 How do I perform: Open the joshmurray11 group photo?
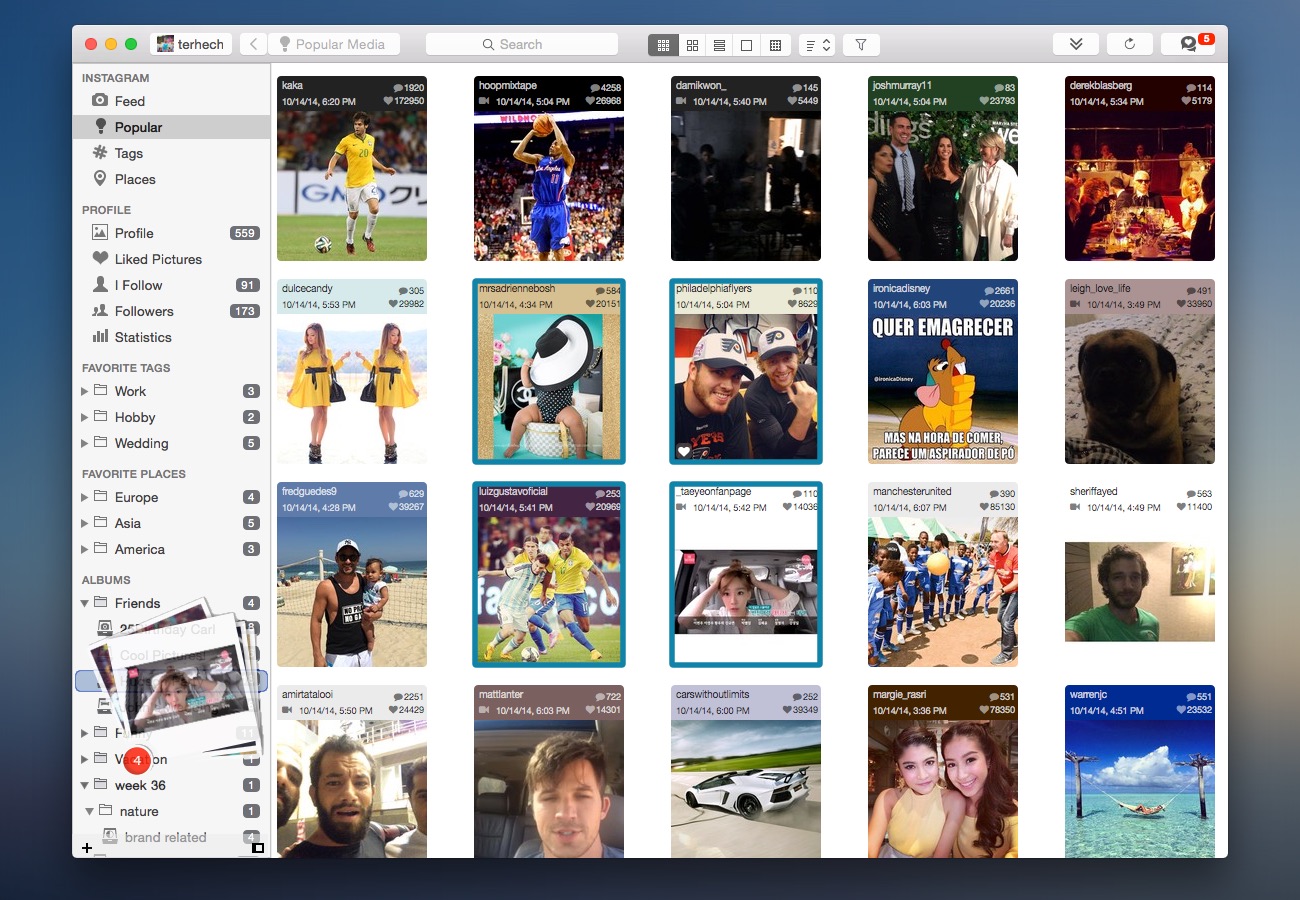tap(943, 169)
